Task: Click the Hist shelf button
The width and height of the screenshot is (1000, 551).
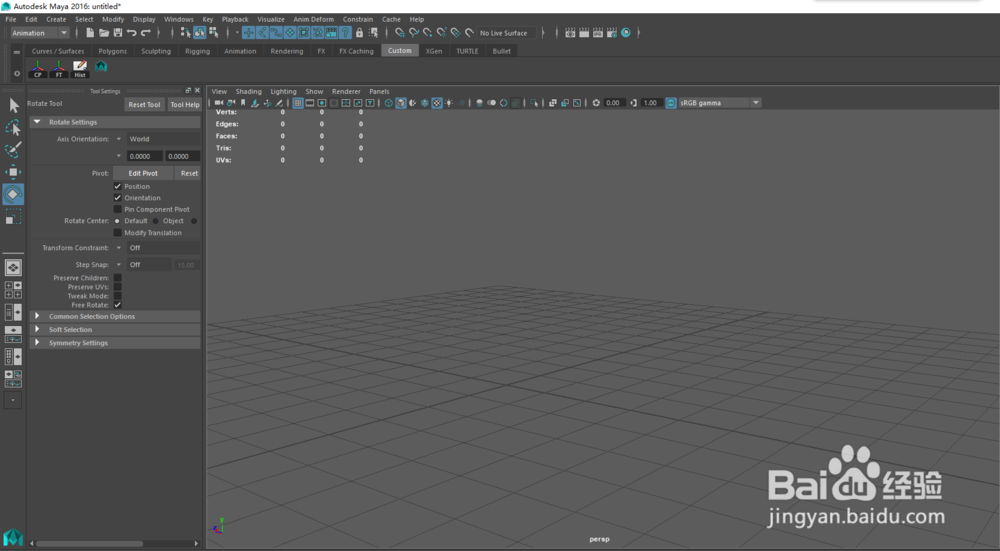Action: point(80,70)
